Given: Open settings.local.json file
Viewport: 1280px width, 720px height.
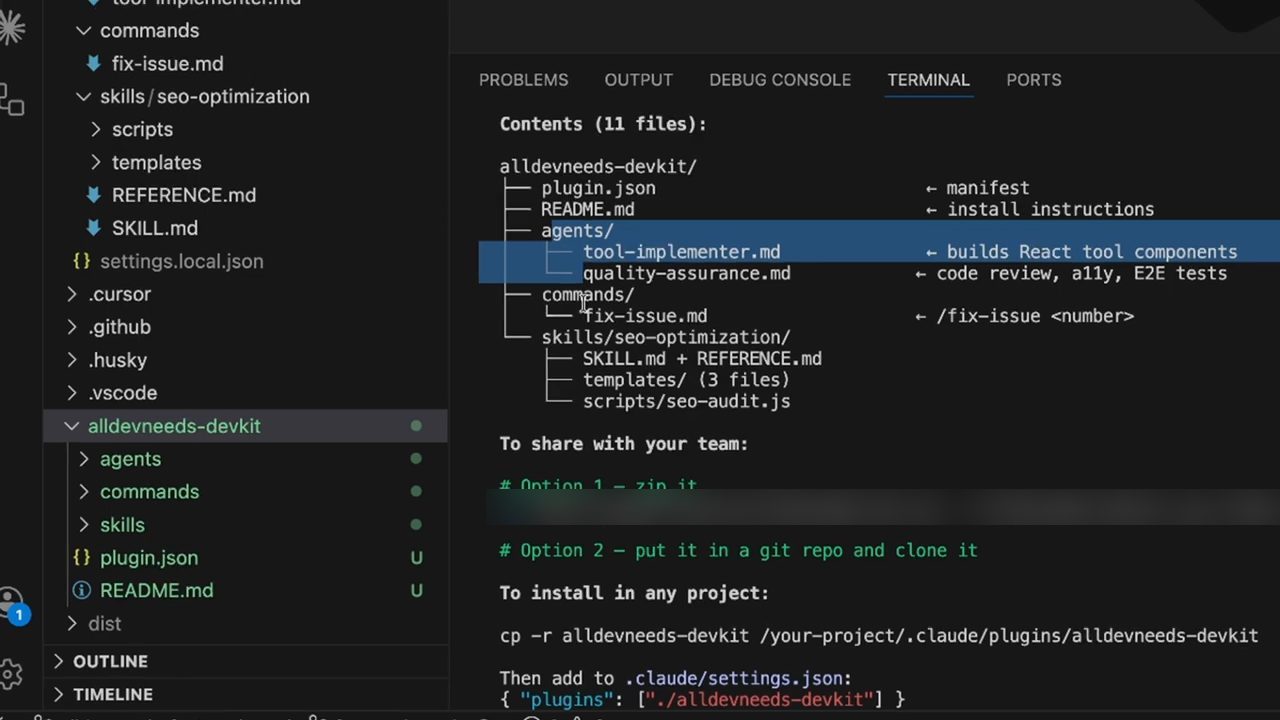Looking at the screenshot, I should coord(182,261).
